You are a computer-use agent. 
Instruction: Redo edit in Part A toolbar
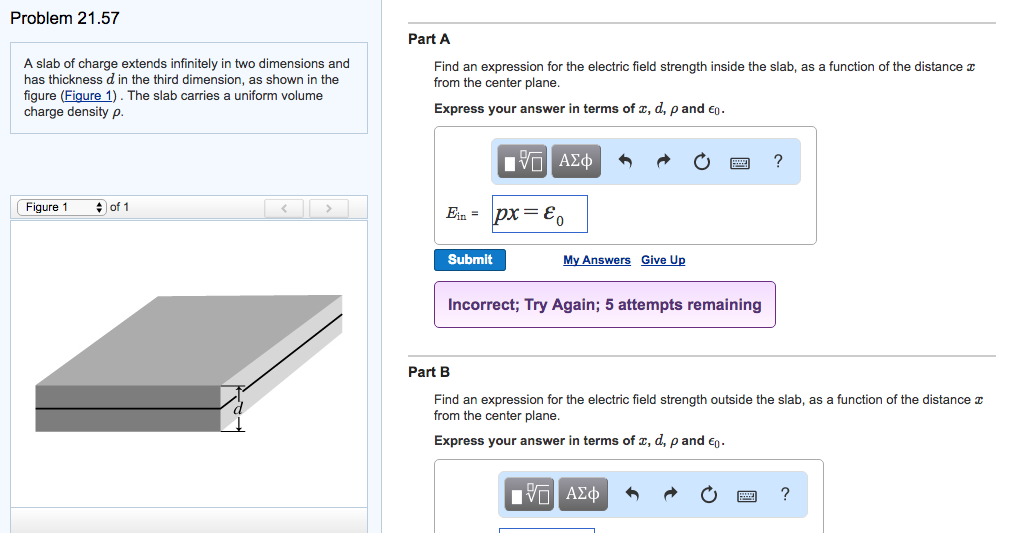[x=662, y=161]
